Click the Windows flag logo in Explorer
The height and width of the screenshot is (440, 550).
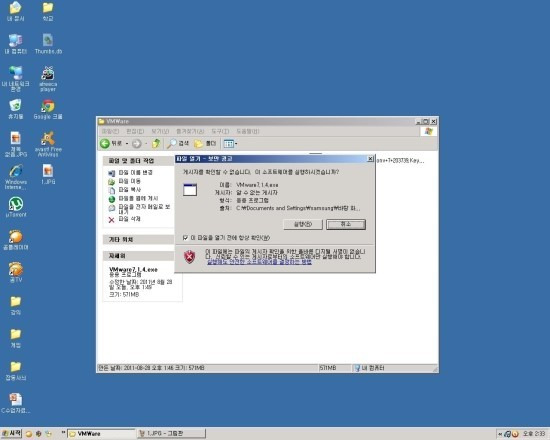(429, 132)
